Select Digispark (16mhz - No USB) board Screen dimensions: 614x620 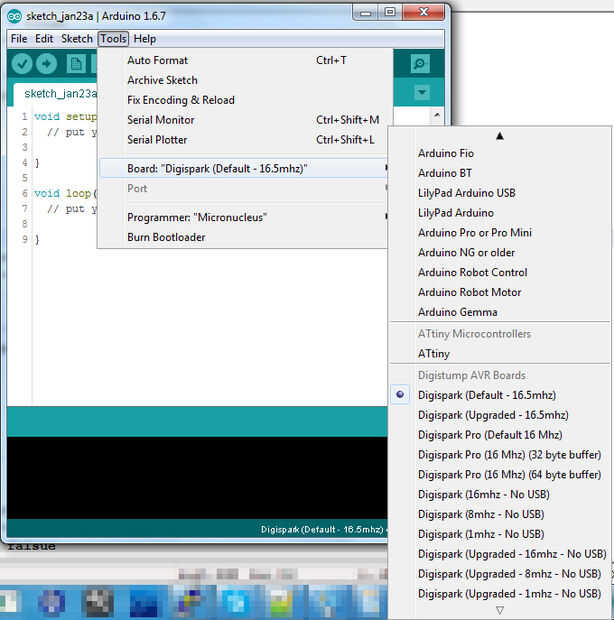pos(500,494)
